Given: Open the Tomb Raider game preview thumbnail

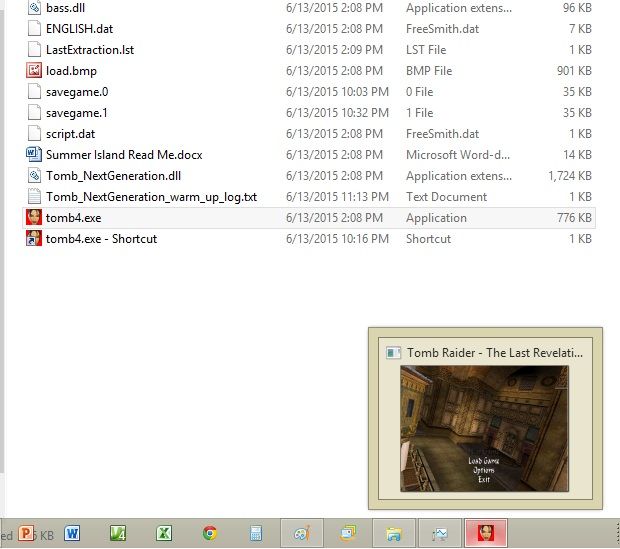Looking at the screenshot, I should 484,428.
